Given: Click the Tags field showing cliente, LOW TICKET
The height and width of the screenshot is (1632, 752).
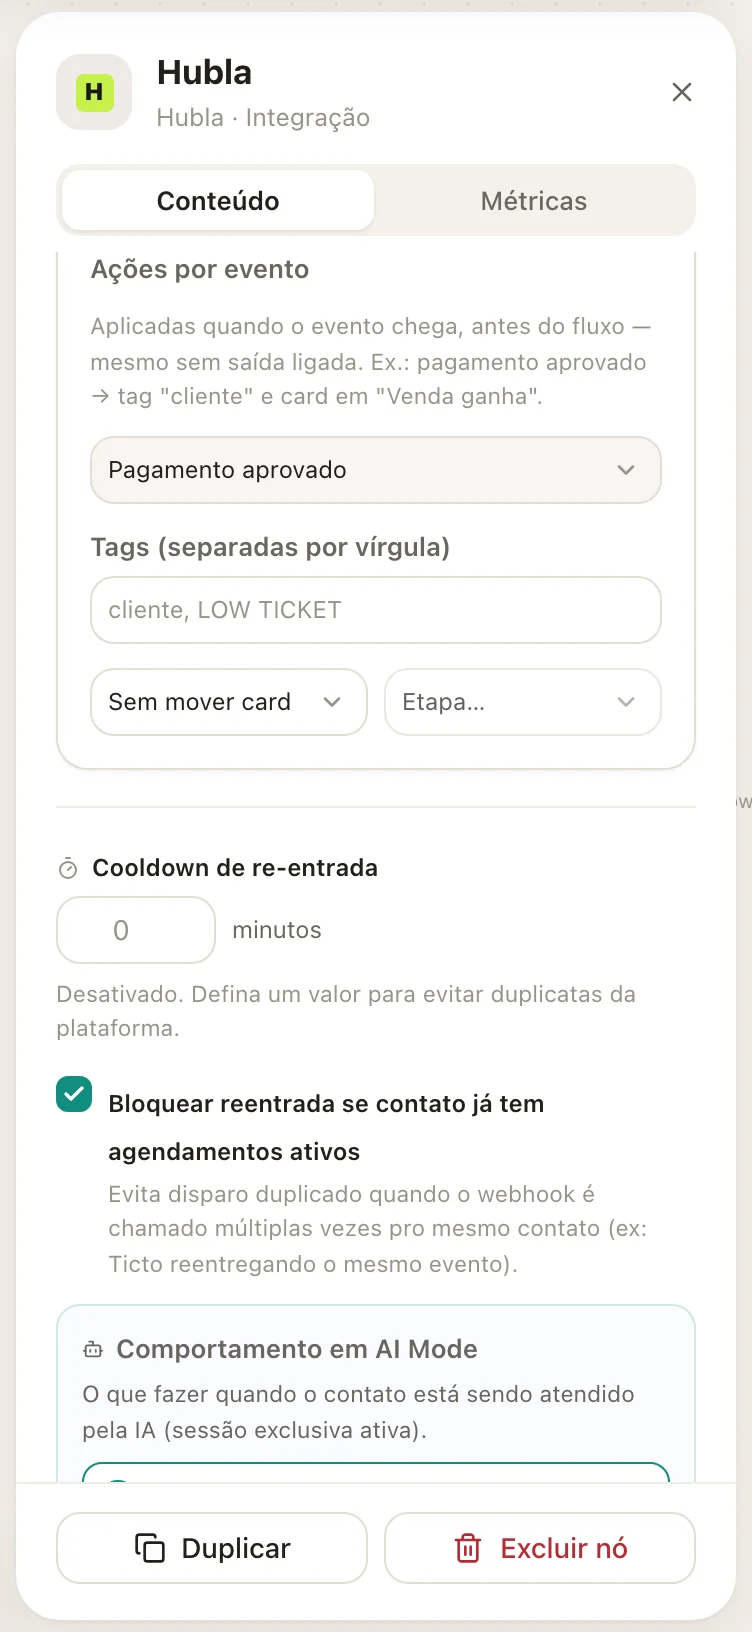Looking at the screenshot, I should (x=376, y=610).
